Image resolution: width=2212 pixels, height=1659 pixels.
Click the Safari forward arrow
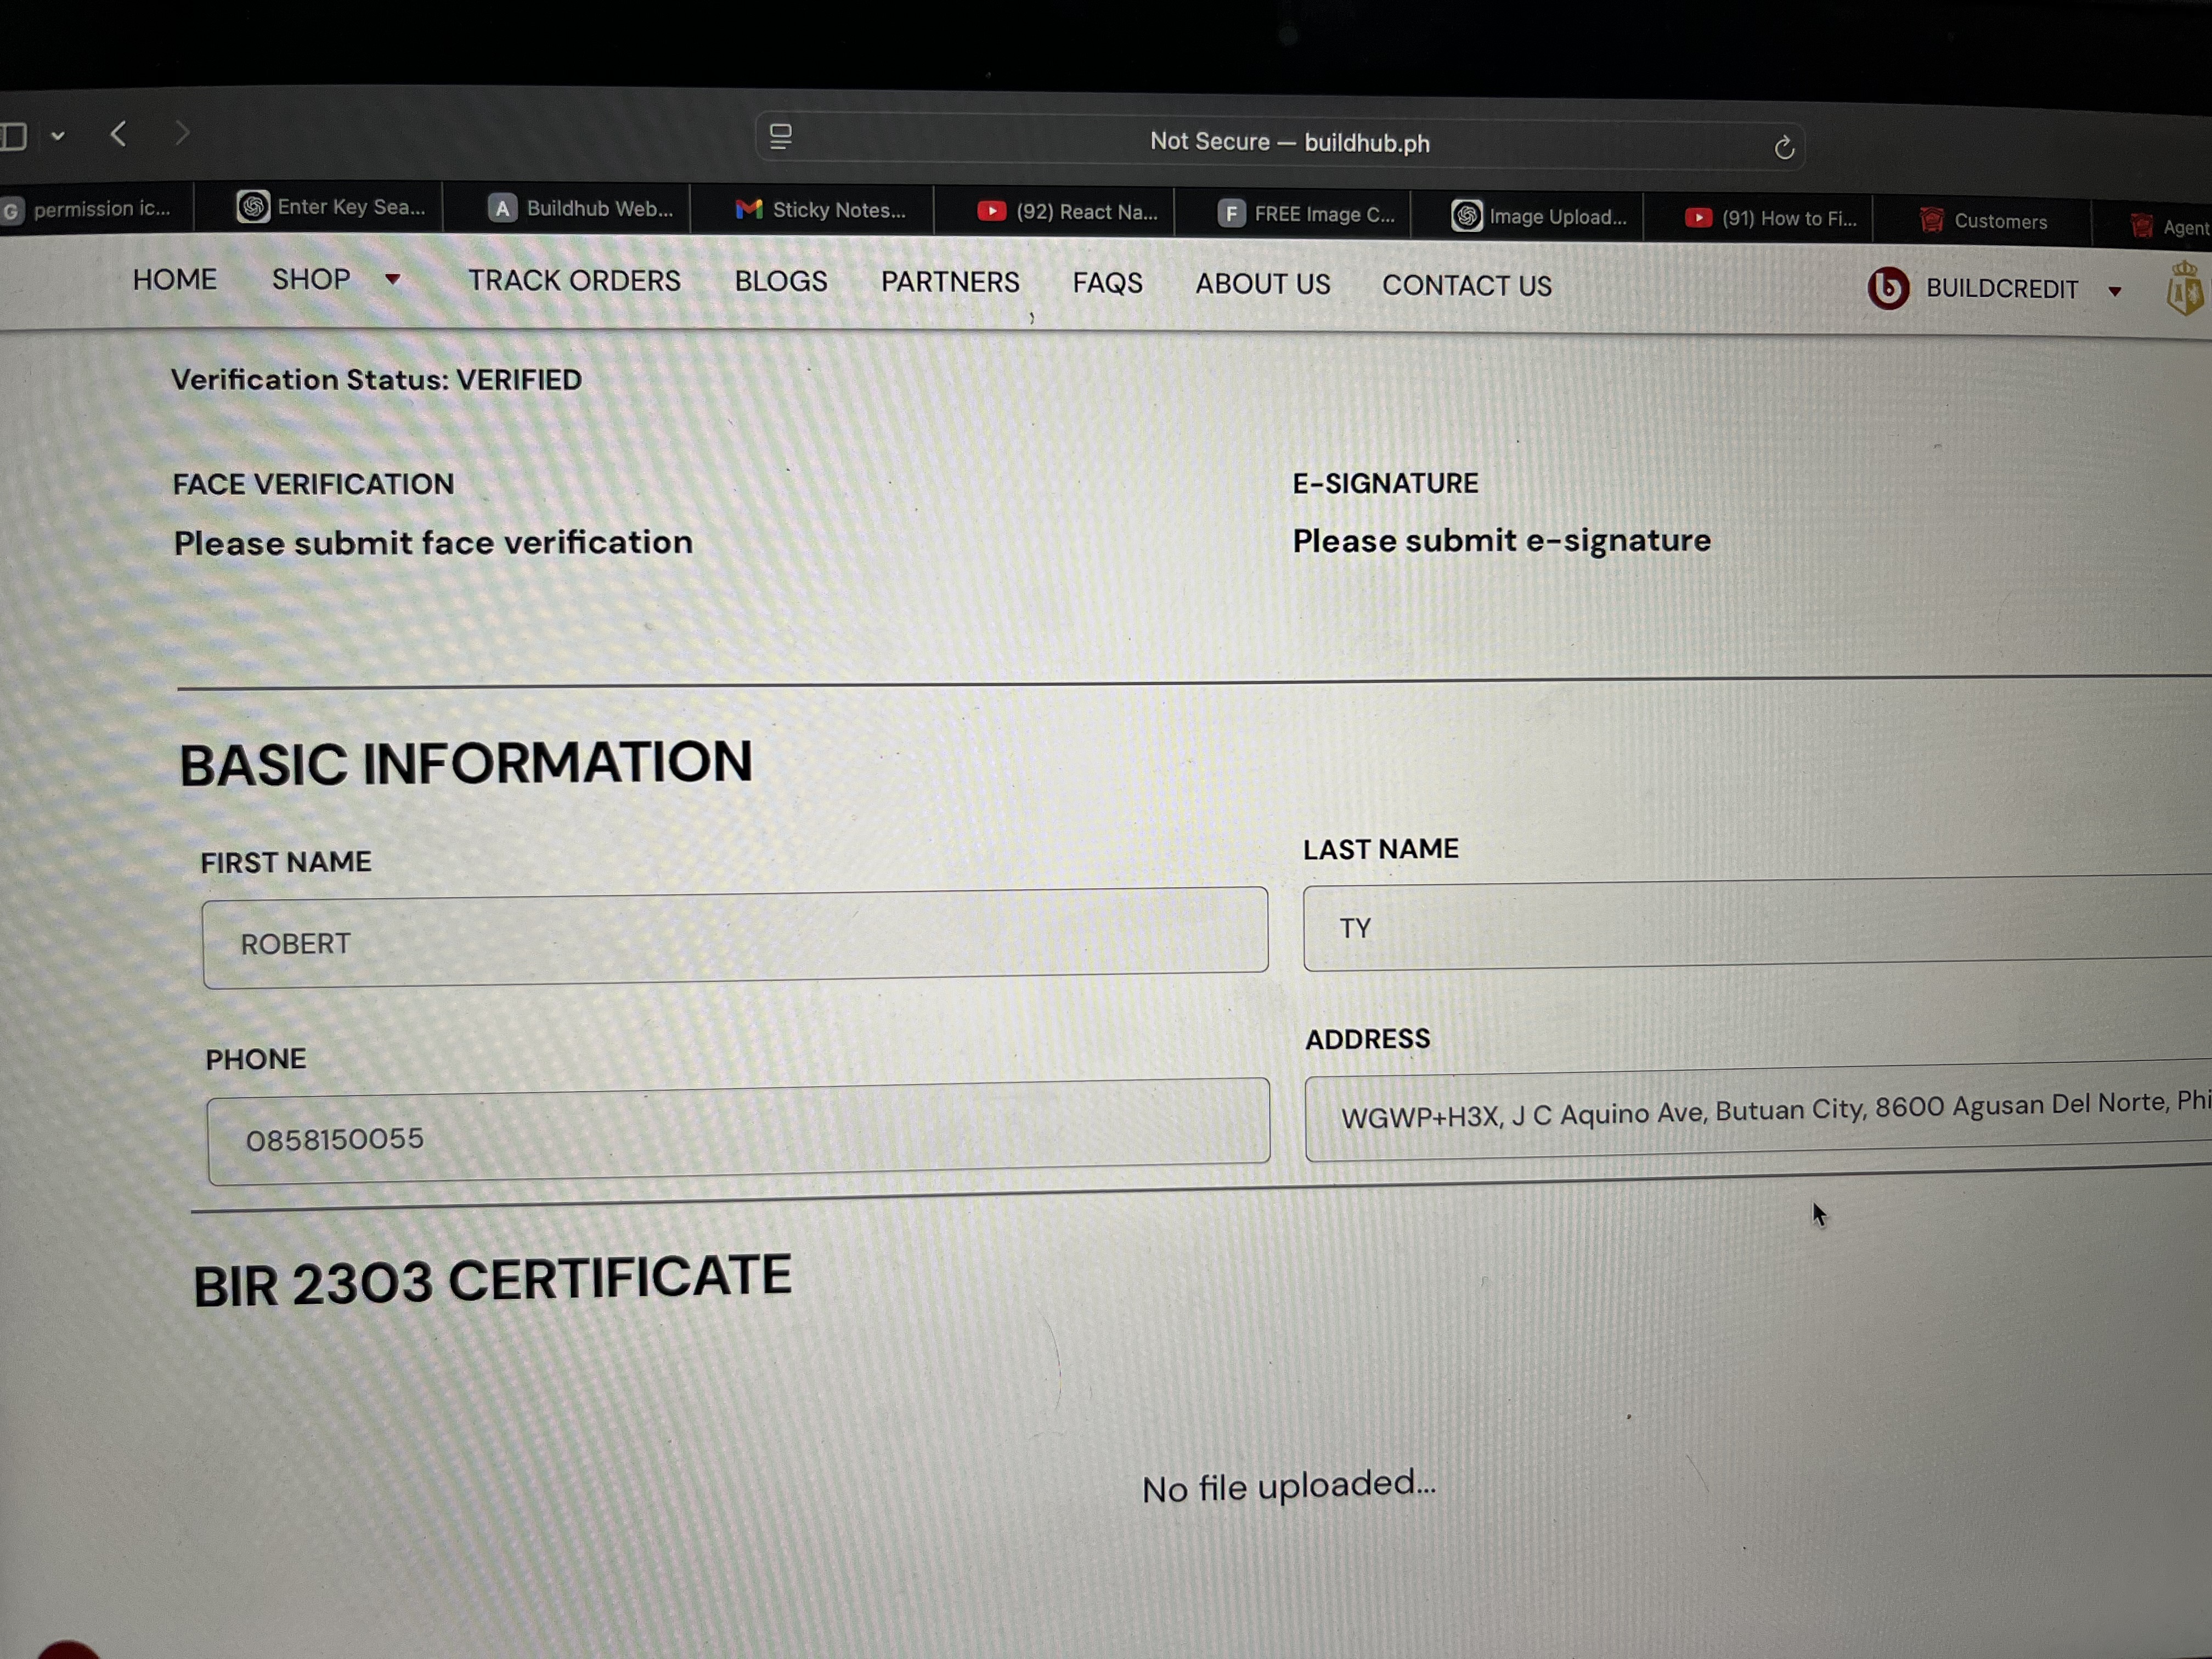pos(181,133)
